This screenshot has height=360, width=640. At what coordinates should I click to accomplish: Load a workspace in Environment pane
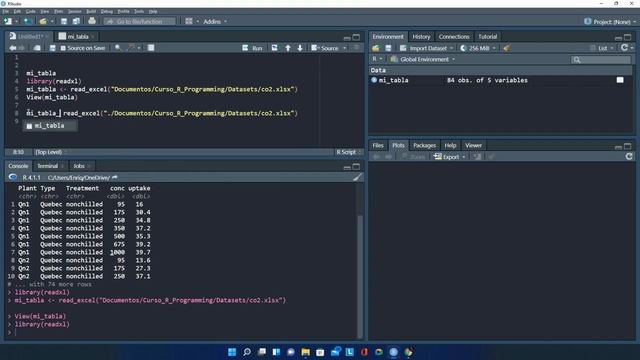(x=376, y=48)
